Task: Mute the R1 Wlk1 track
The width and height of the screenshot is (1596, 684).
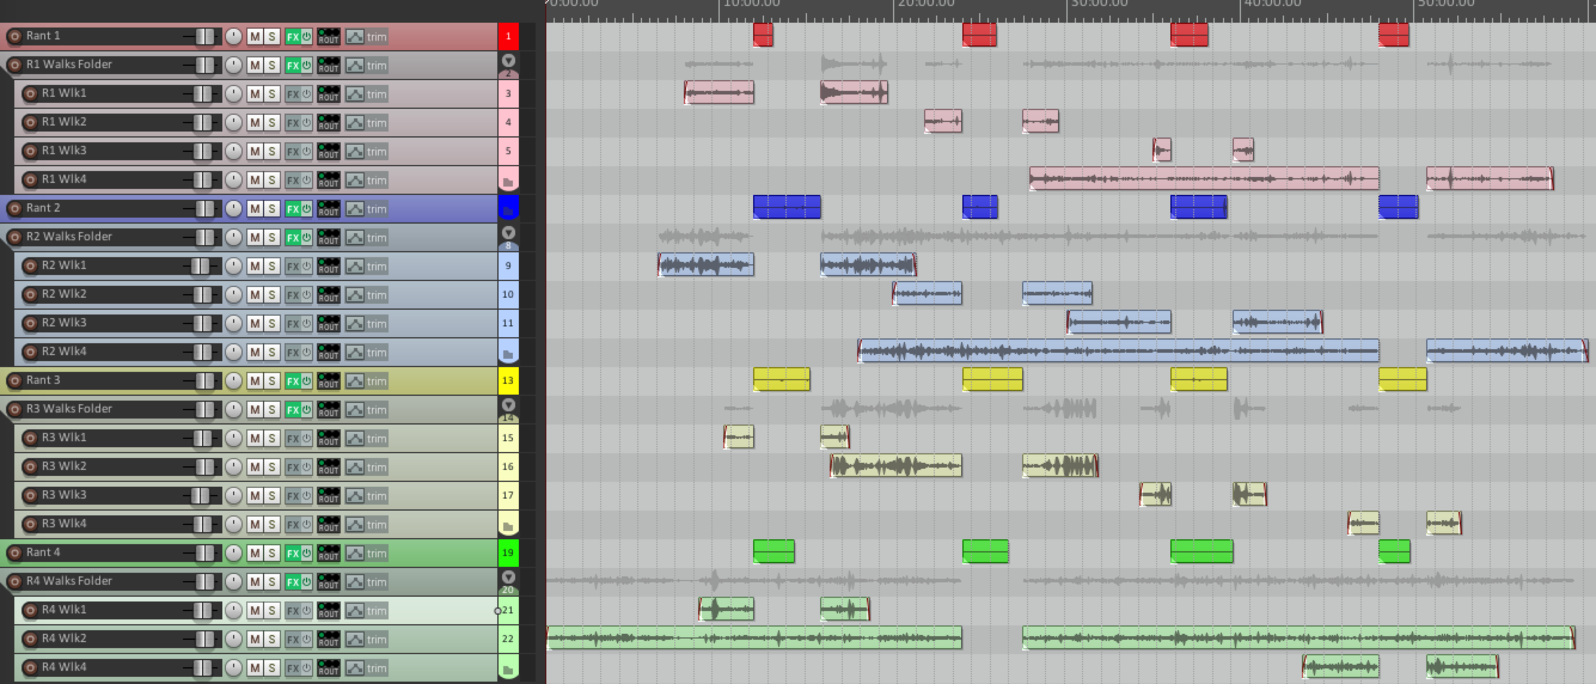Action: click(x=255, y=94)
